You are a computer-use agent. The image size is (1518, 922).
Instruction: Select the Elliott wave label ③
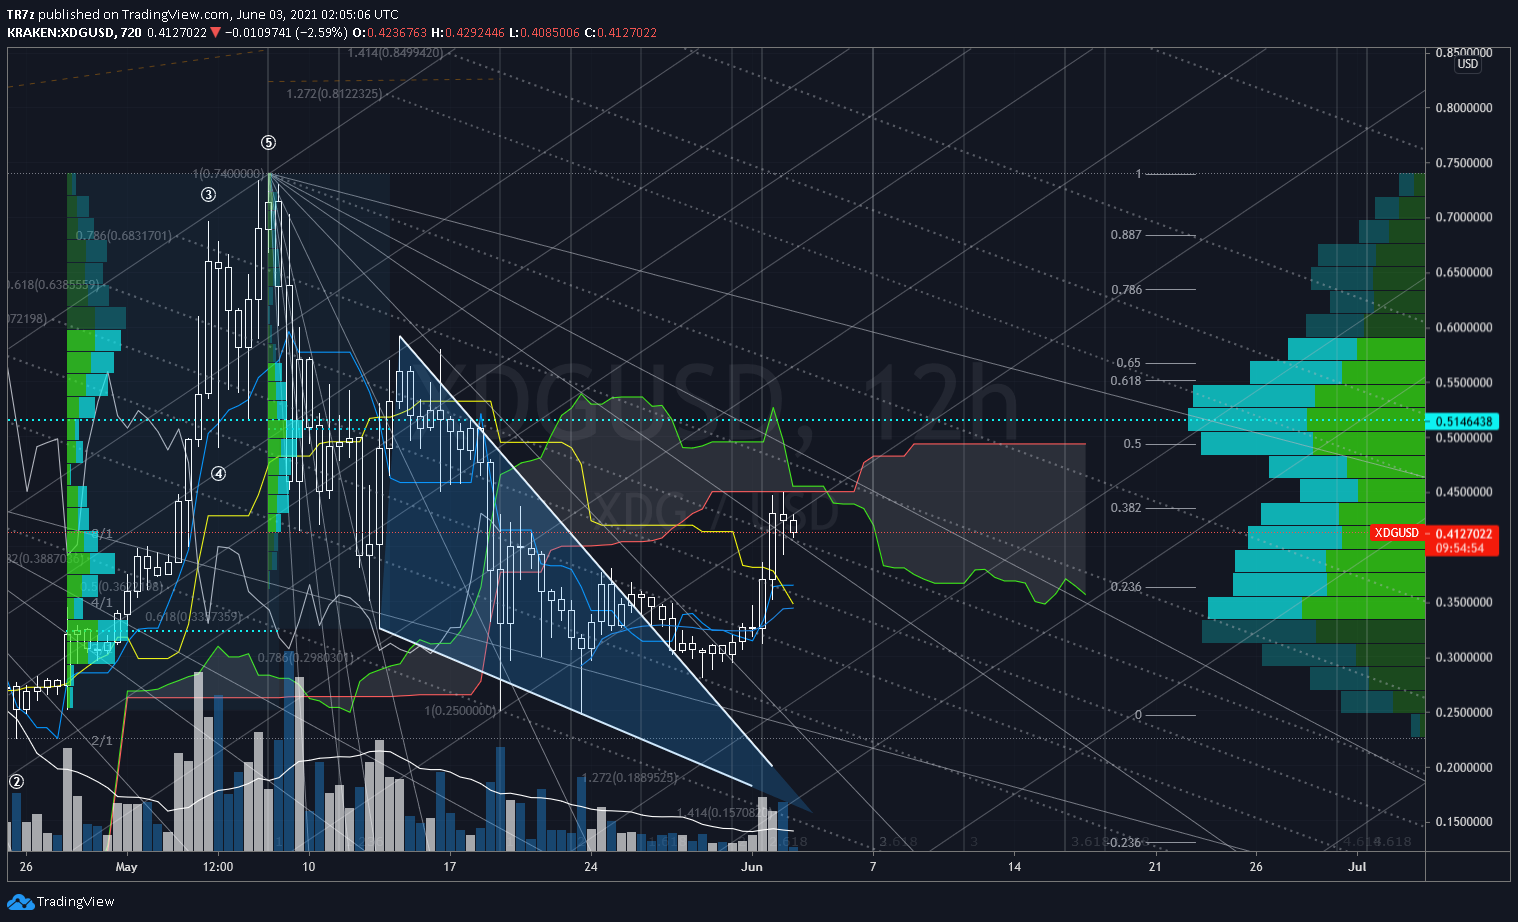(x=208, y=195)
